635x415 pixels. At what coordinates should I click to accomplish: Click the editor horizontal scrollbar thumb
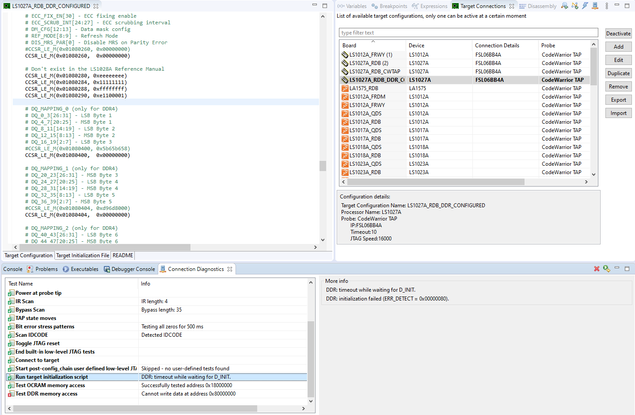(x=105, y=247)
